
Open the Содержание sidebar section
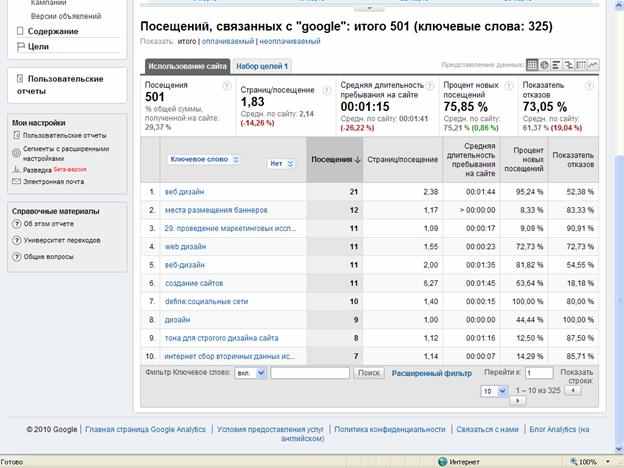[x=53, y=31]
